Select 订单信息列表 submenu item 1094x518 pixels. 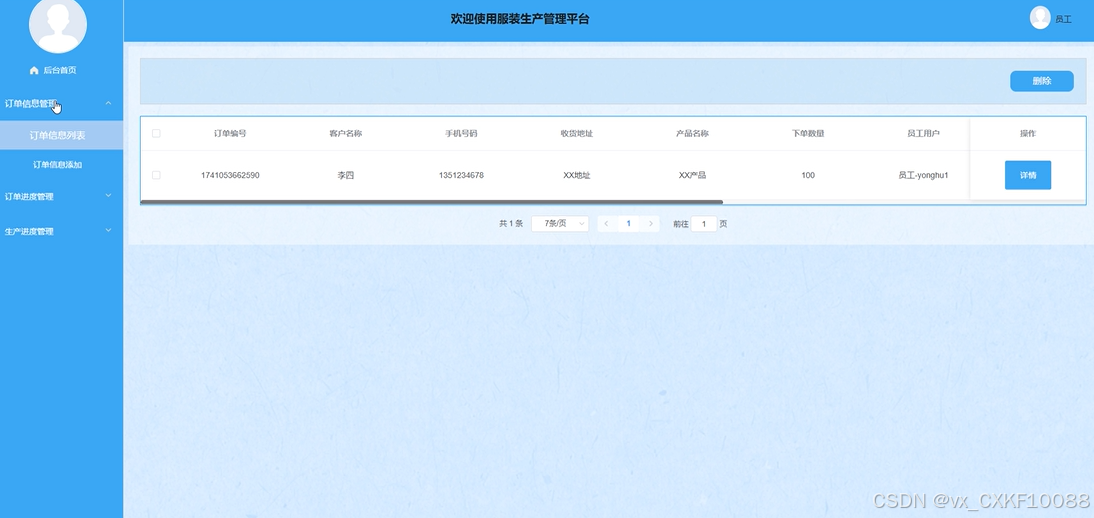pos(61,135)
